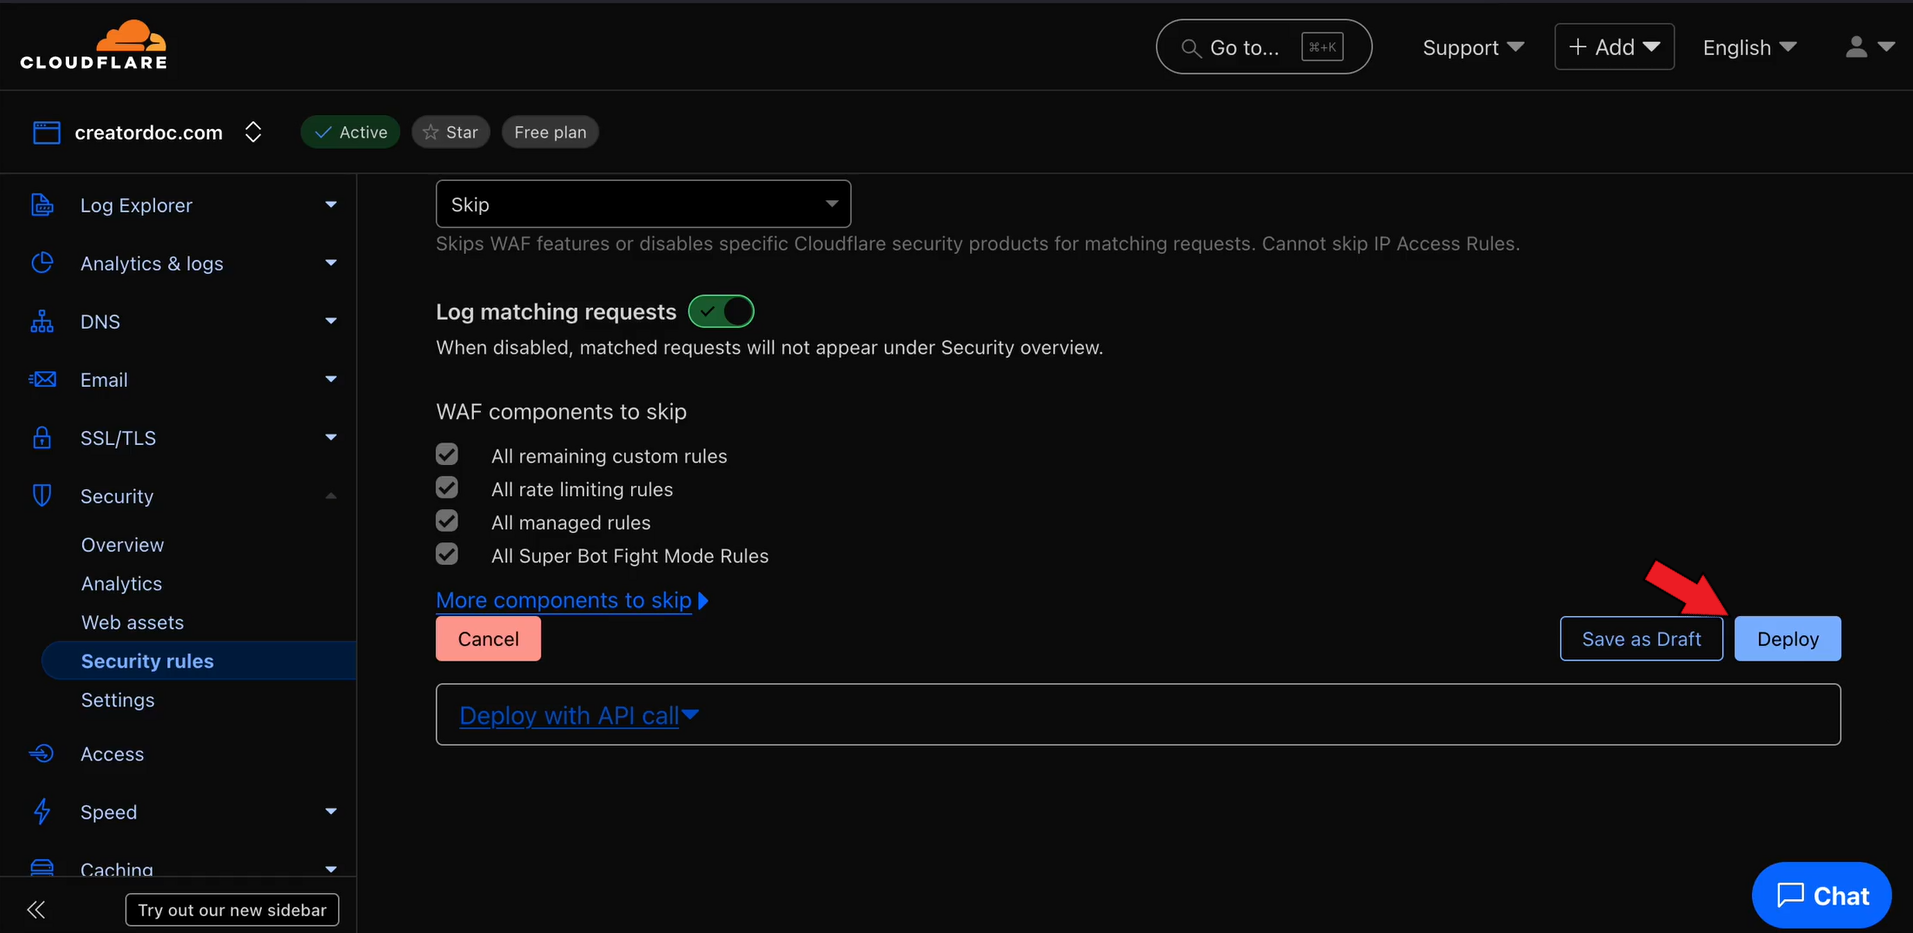Open the Skip action dropdown
The width and height of the screenshot is (1913, 933).
[643, 204]
